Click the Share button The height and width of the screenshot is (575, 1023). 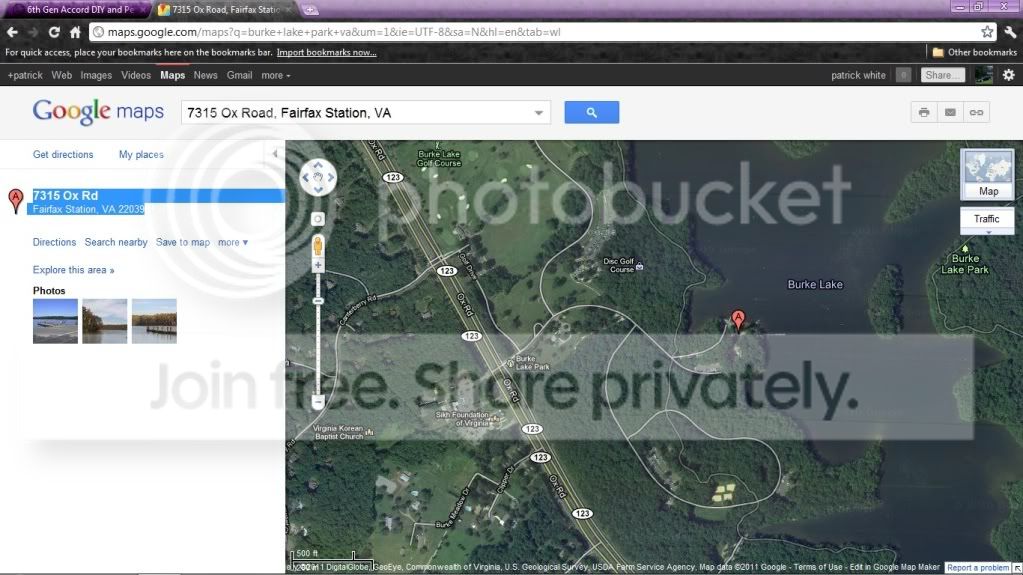(x=943, y=75)
